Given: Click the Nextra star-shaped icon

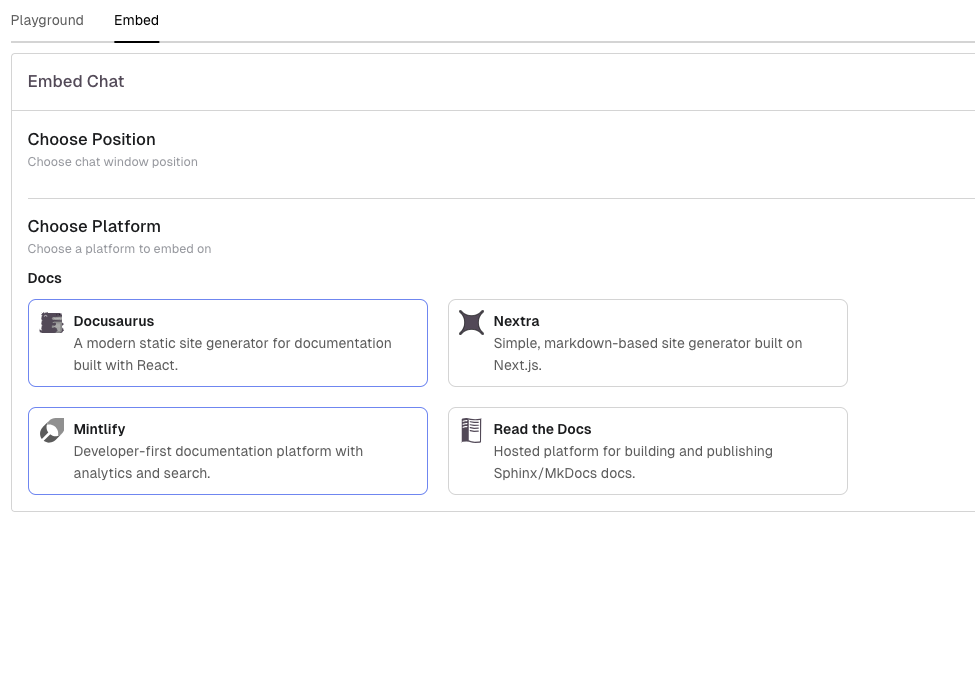Looking at the screenshot, I should point(471,322).
